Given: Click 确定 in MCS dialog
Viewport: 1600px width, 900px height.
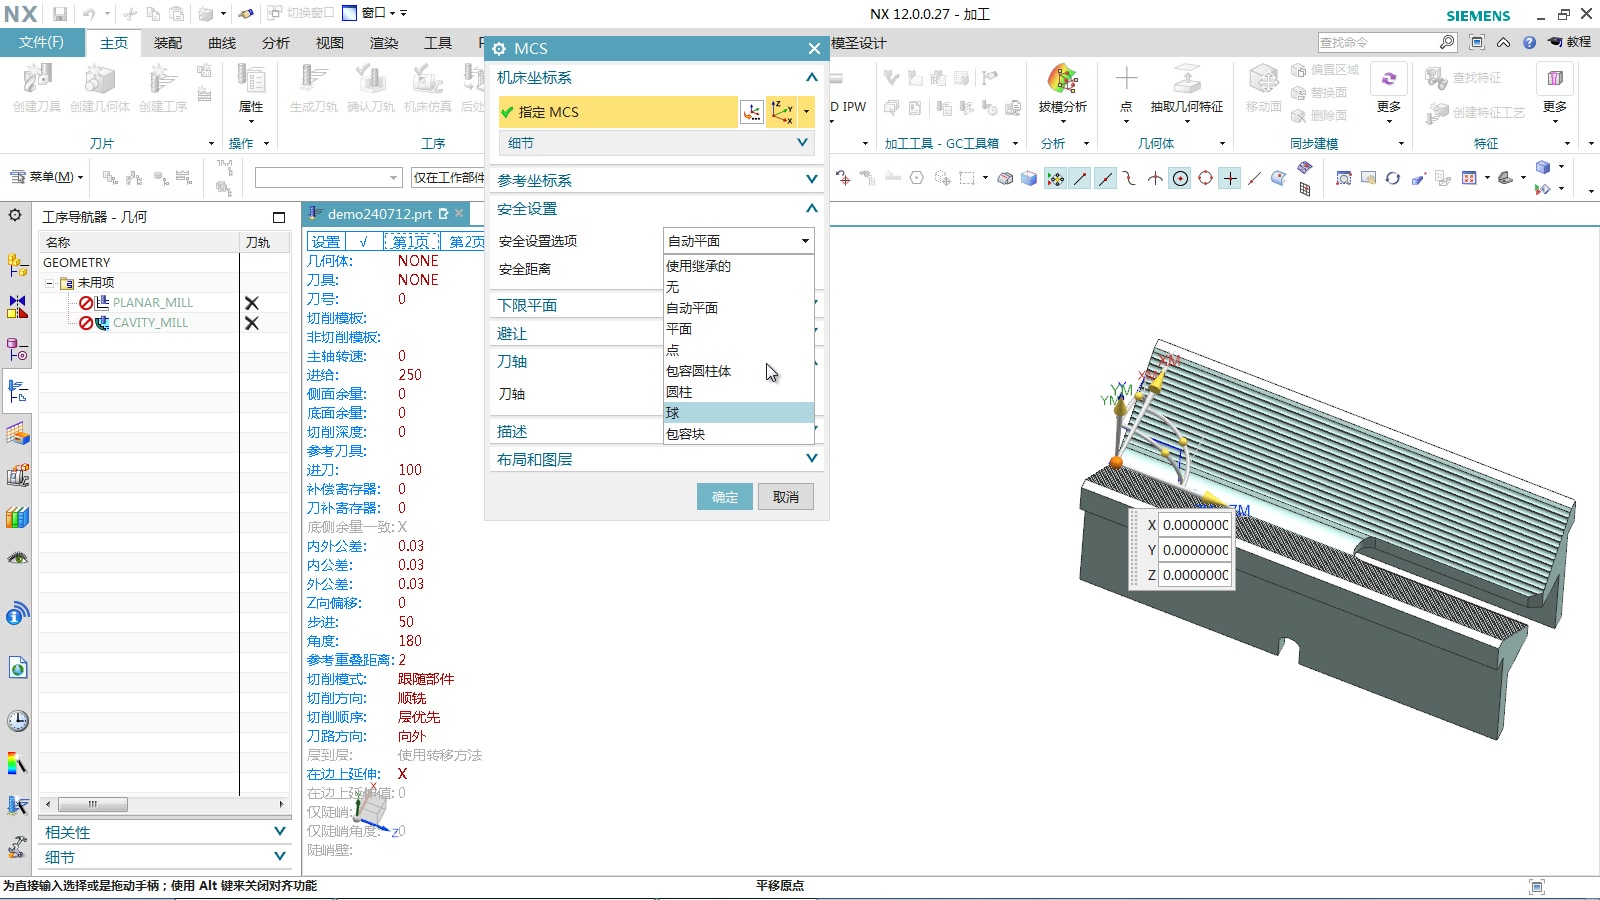Looking at the screenshot, I should [x=725, y=497].
